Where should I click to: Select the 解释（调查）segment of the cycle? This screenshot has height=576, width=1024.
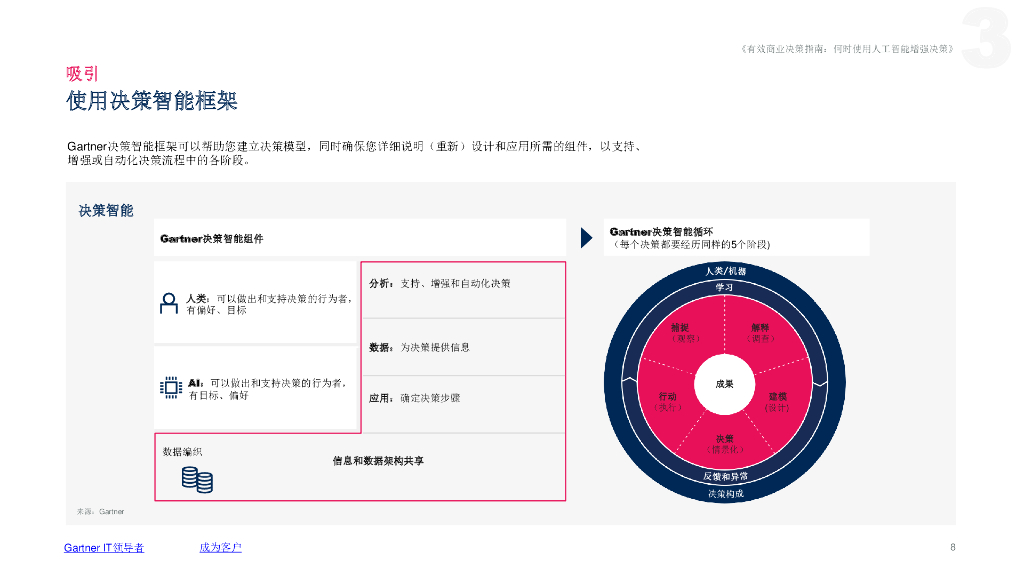[761, 333]
